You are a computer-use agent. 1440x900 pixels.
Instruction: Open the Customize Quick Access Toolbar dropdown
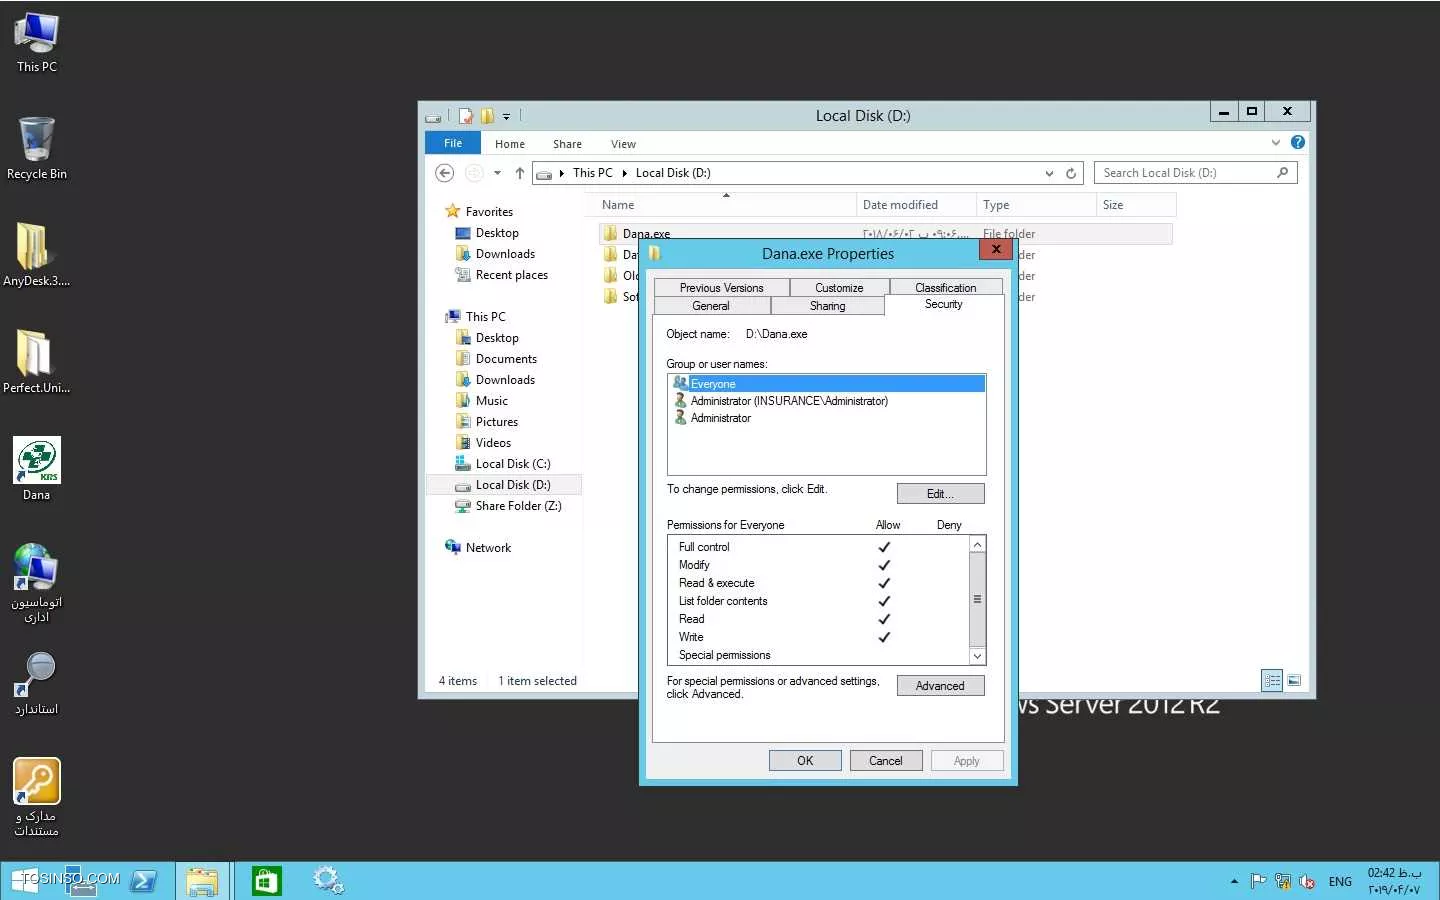[506, 117]
